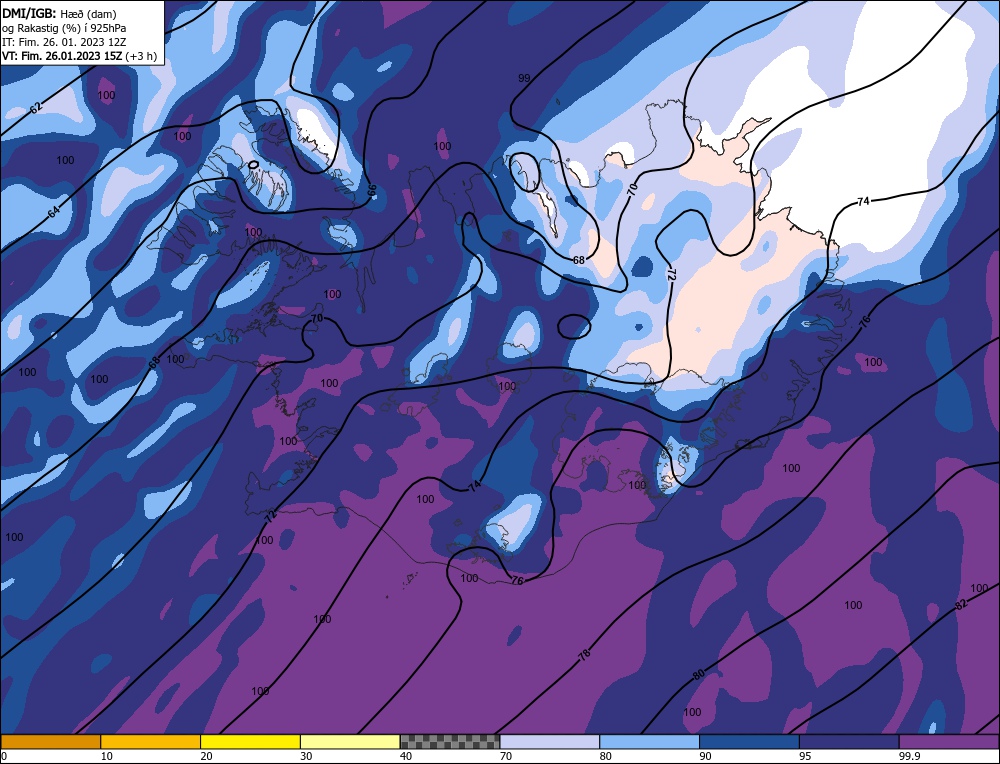Click the '78' contour label
This screenshot has height=764, width=1000.
584,655
